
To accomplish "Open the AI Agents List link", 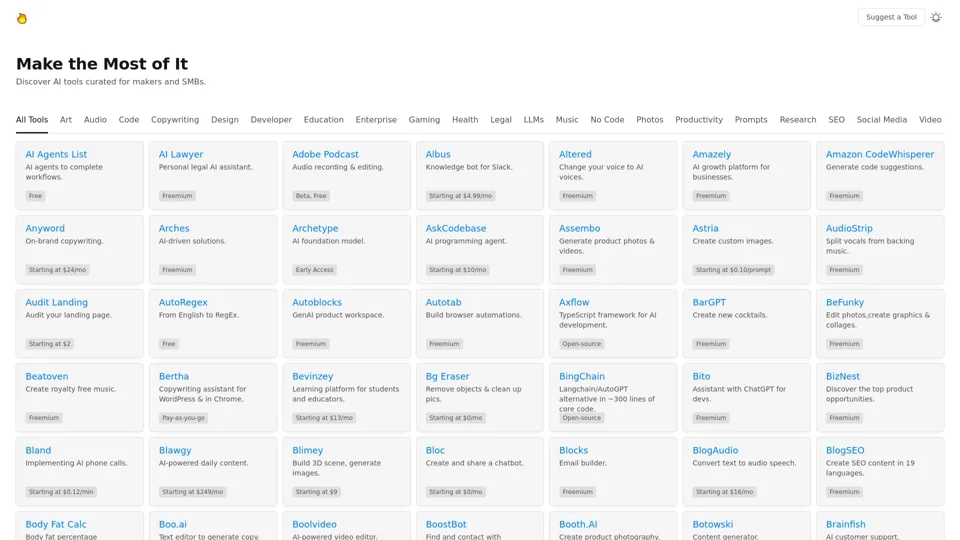I will pyautogui.click(x=56, y=154).
